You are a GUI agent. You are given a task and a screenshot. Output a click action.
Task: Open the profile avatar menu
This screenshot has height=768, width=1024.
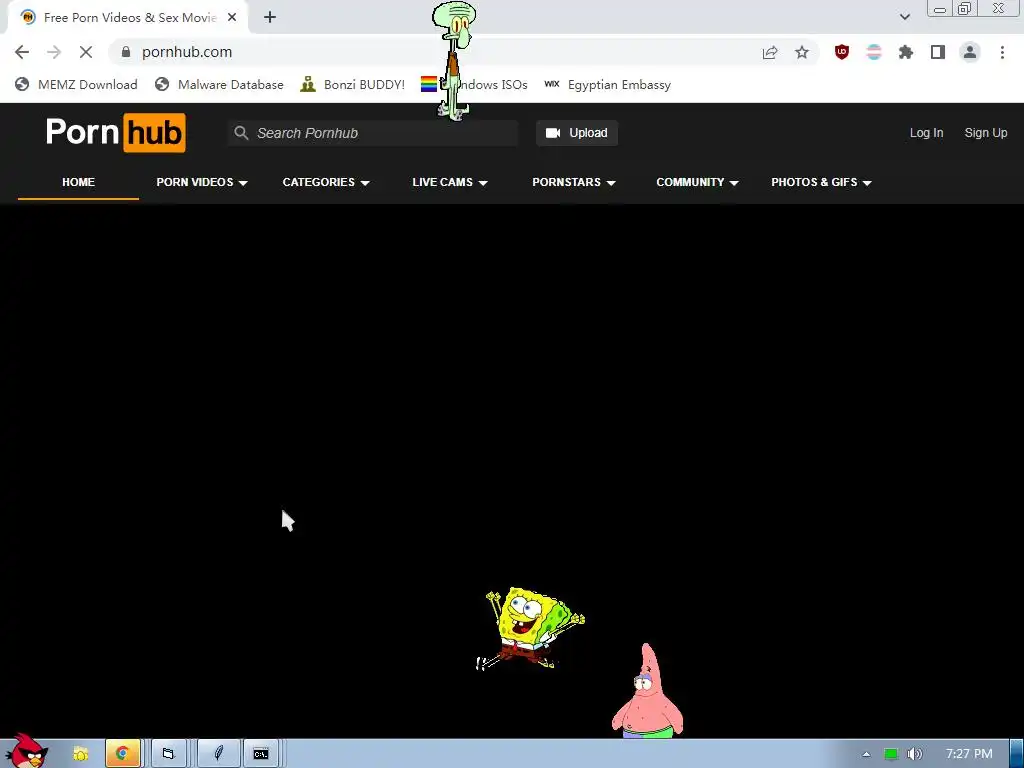(970, 52)
